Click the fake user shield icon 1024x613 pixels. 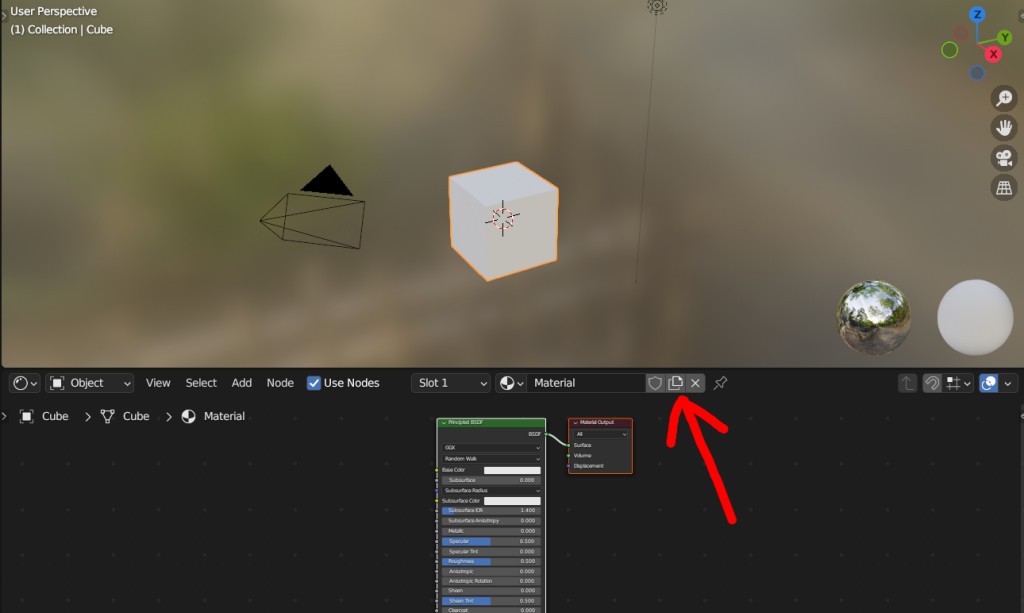655,383
